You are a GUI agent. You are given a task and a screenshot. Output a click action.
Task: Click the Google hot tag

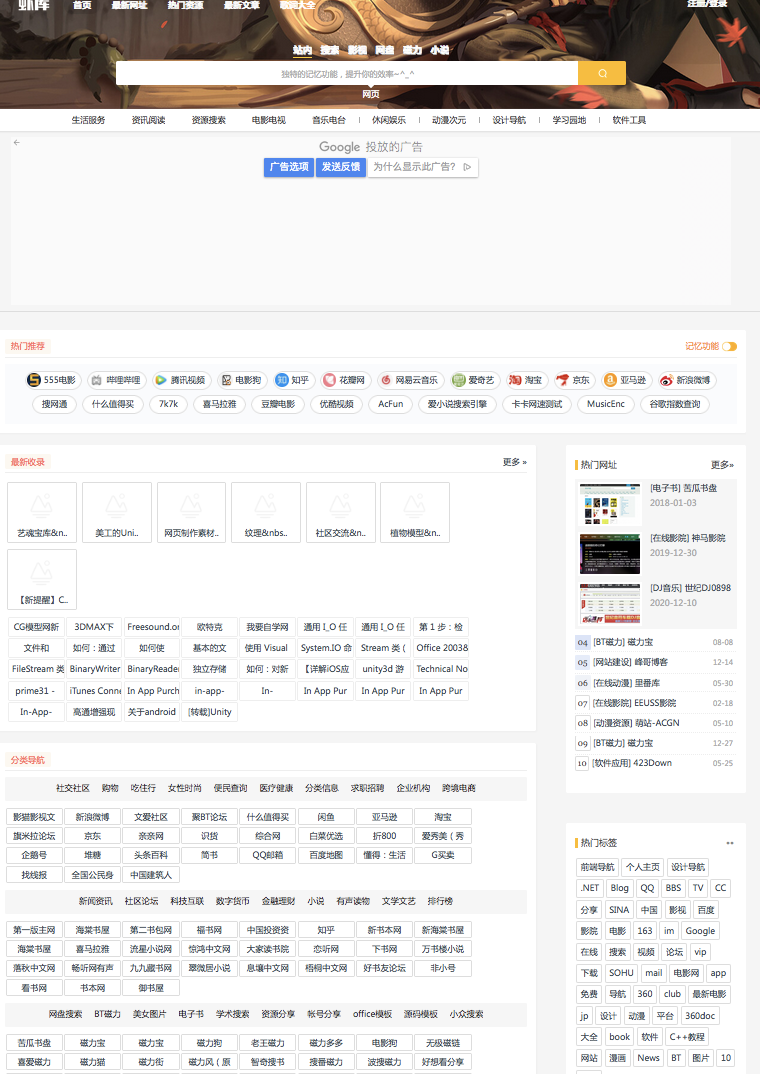[x=700, y=931]
